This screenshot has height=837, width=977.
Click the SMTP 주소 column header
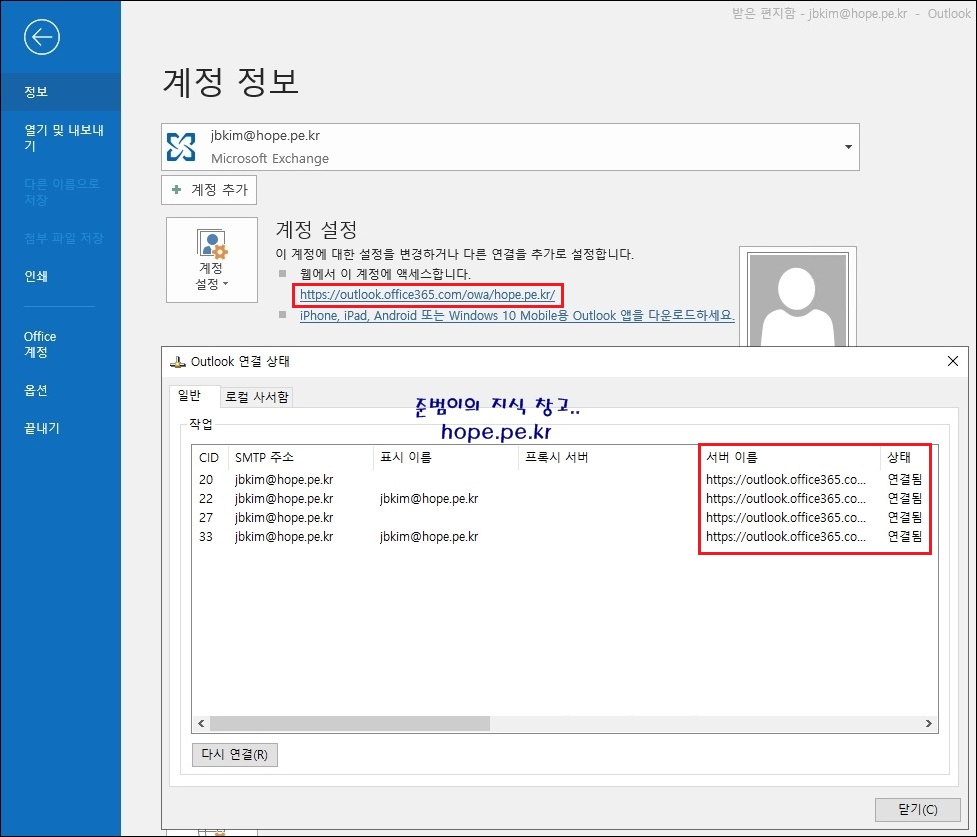click(301, 457)
